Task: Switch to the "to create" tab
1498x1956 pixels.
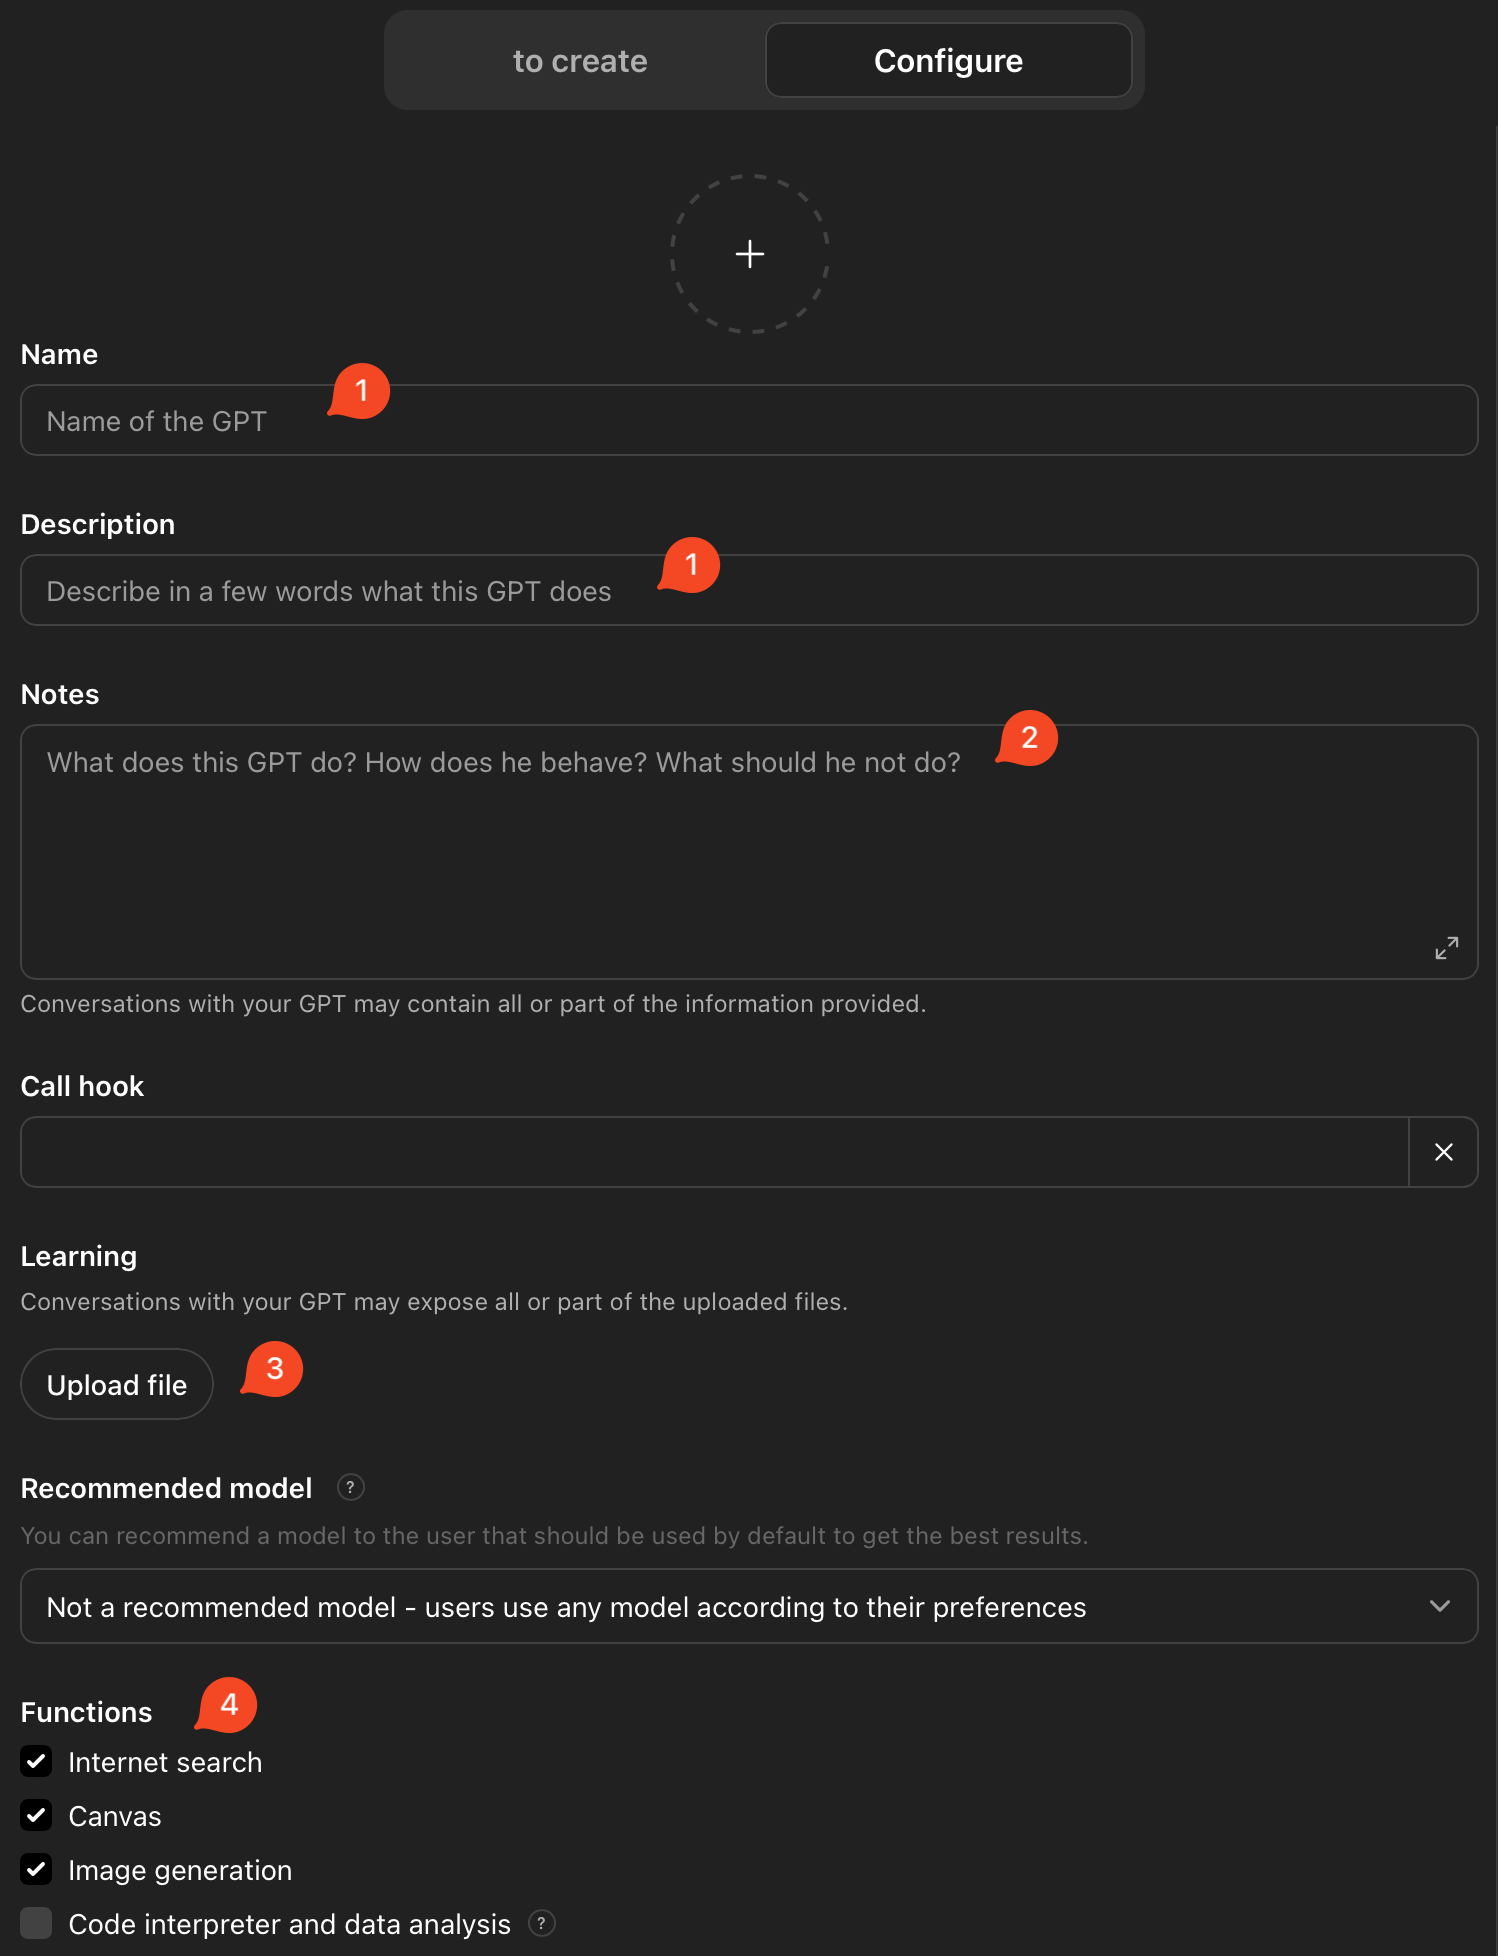Action: (579, 61)
